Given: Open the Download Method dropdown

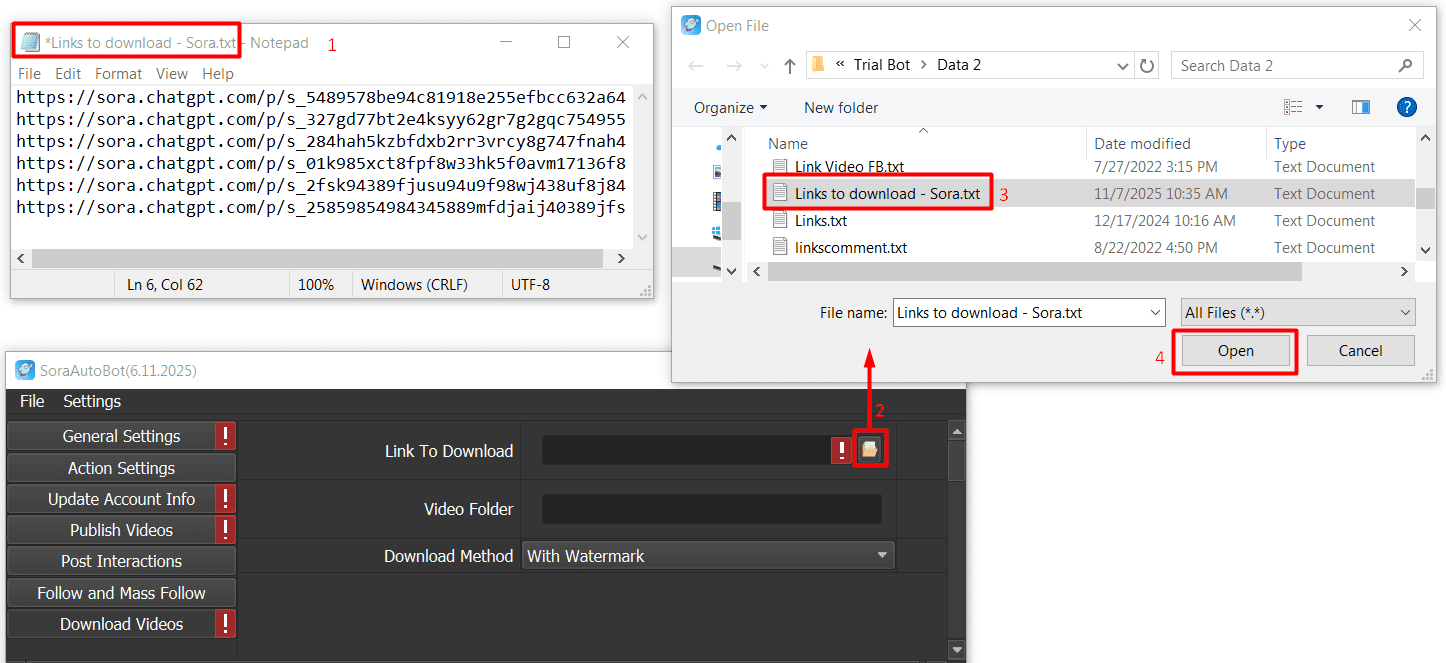Looking at the screenshot, I should (x=708, y=556).
